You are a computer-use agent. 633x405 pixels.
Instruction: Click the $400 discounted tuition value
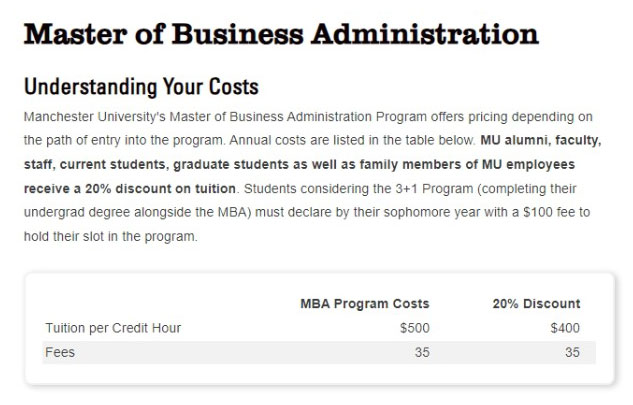pos(565,328)
